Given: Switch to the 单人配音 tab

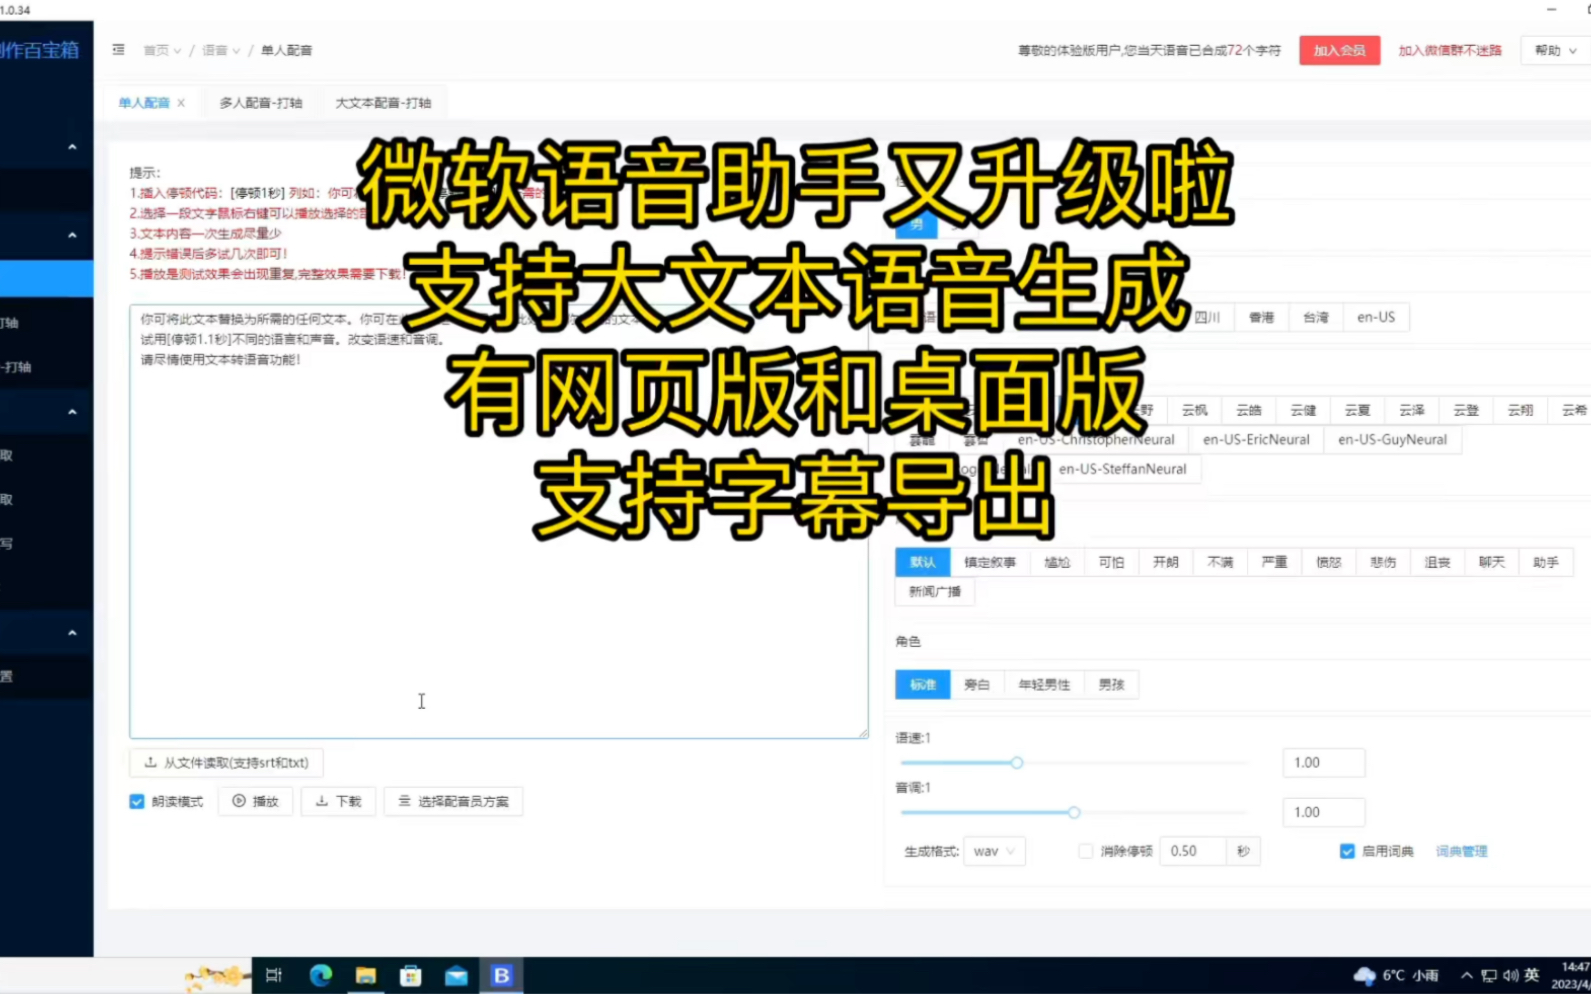Looking at the screenshot, I should click(144, 103).
